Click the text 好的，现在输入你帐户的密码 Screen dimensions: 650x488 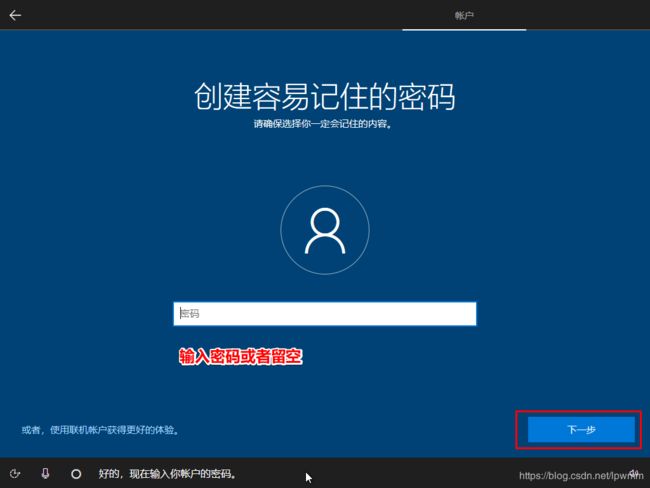pyautogui.click(x=167, y=473)
